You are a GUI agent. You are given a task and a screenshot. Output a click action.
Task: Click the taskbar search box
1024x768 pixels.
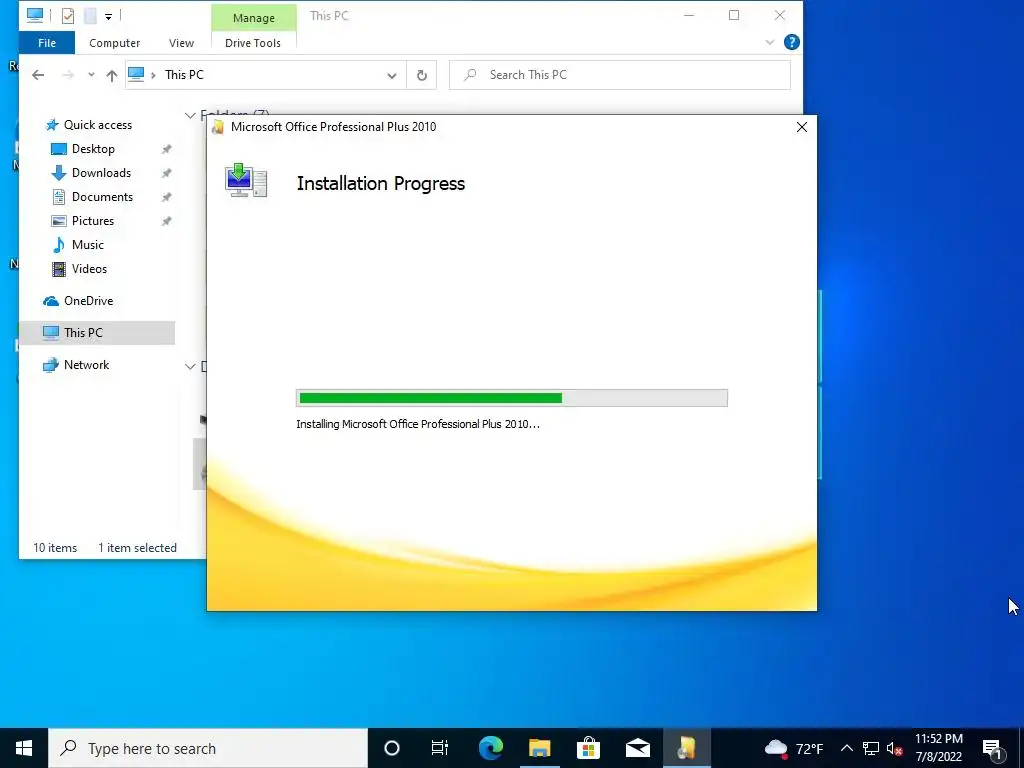pyautogui.click(x=208, y=748)
